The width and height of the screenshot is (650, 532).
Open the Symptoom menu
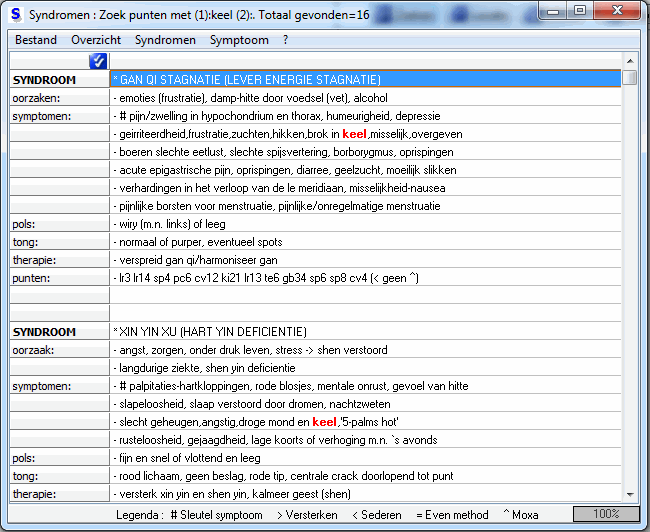tap(239, 40)
